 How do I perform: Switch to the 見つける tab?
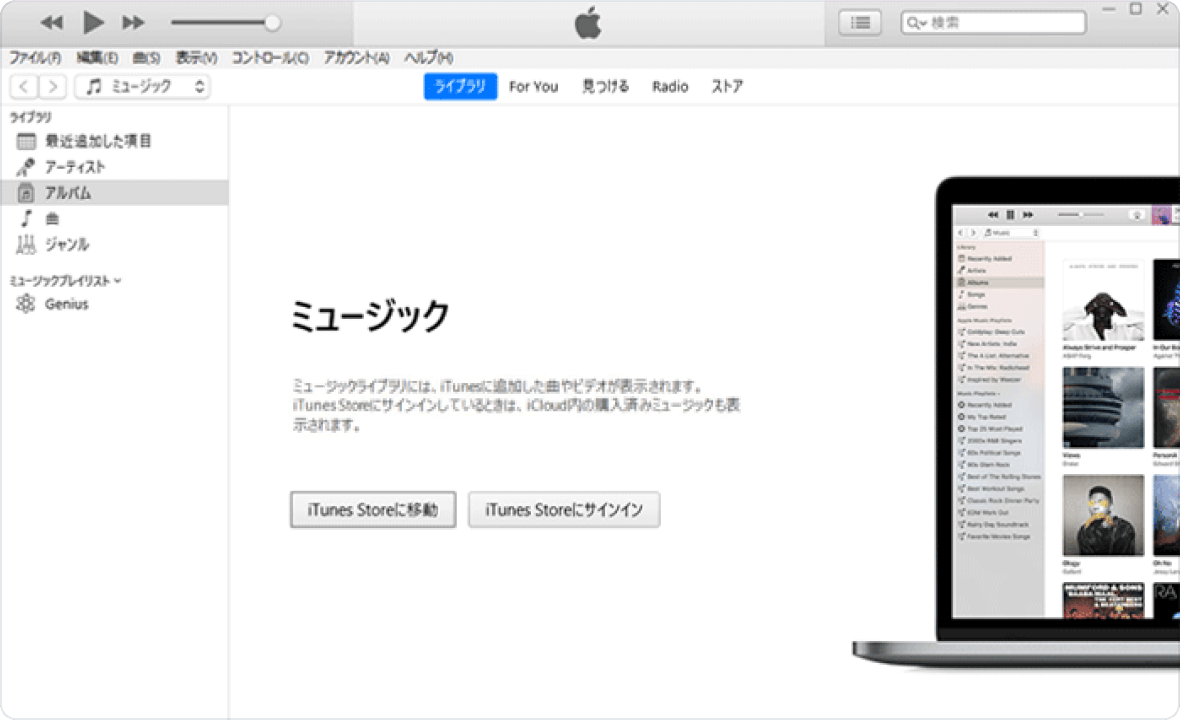(605, 87)
